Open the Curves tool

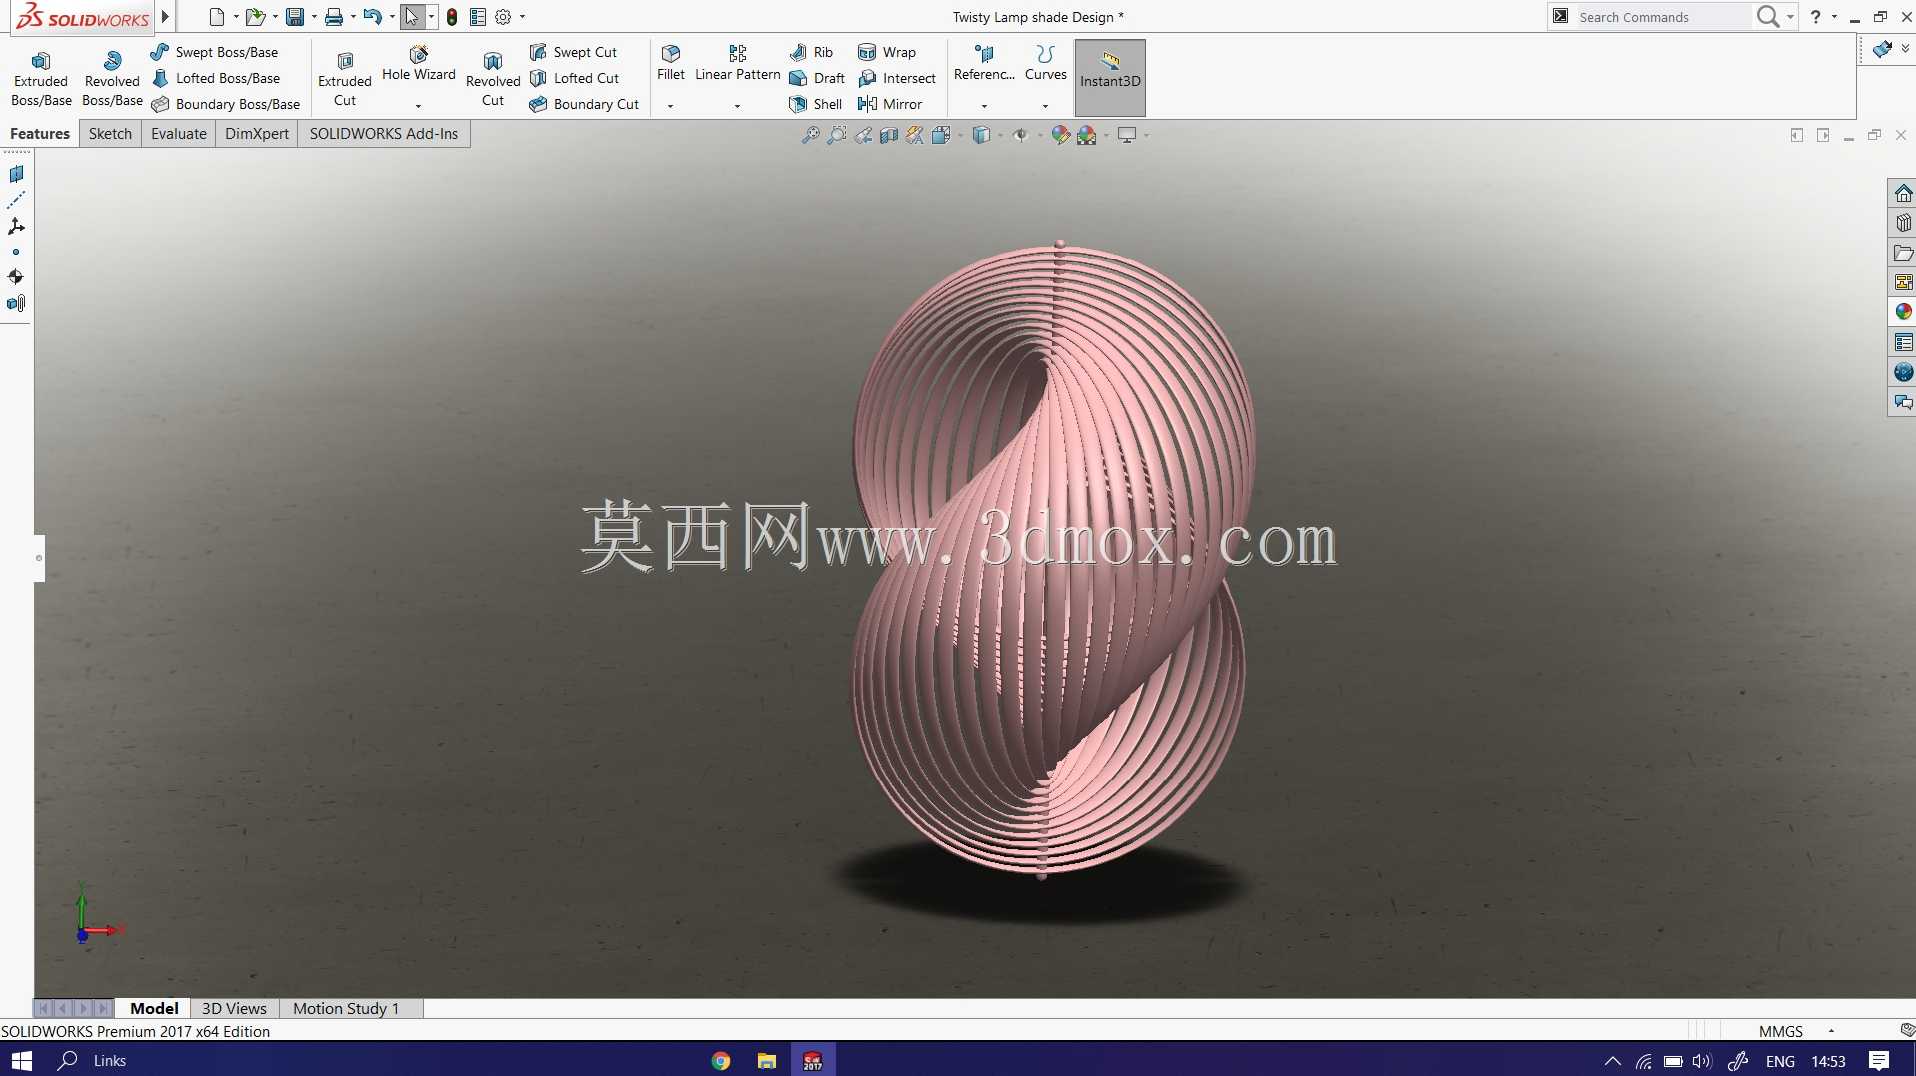[x=1046, y=63]
